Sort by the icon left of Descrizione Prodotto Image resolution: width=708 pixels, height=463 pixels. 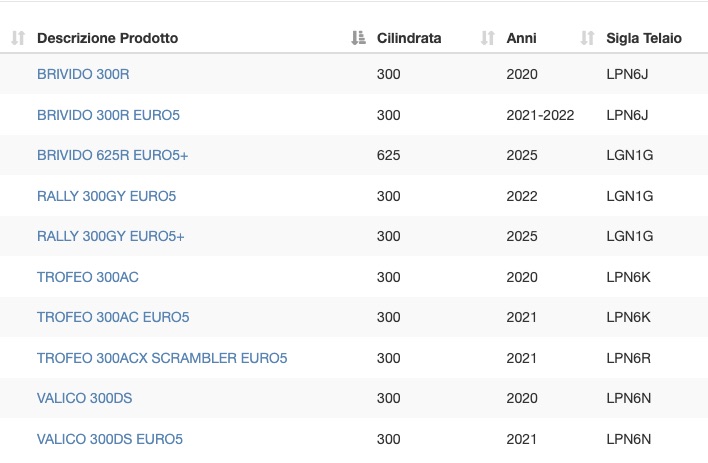point(18,38)
